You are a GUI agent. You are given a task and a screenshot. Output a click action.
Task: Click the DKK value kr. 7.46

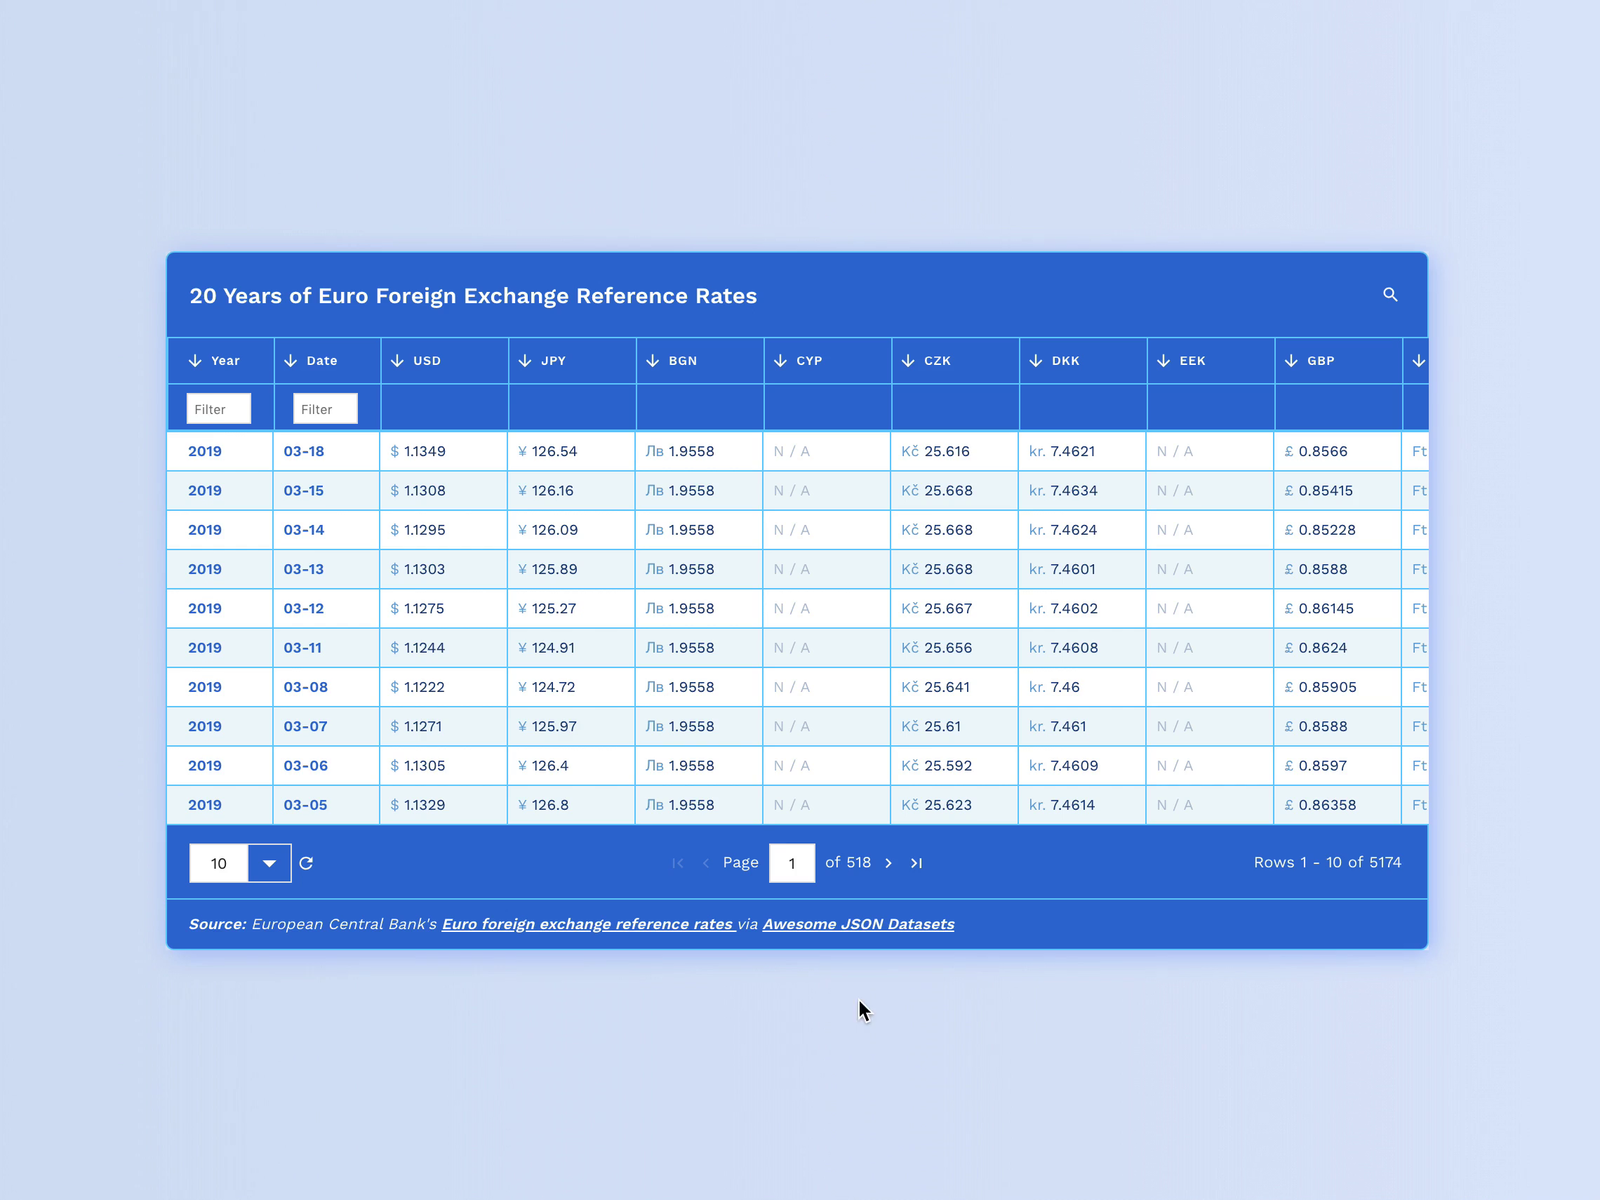click(x=1054, y=687)
